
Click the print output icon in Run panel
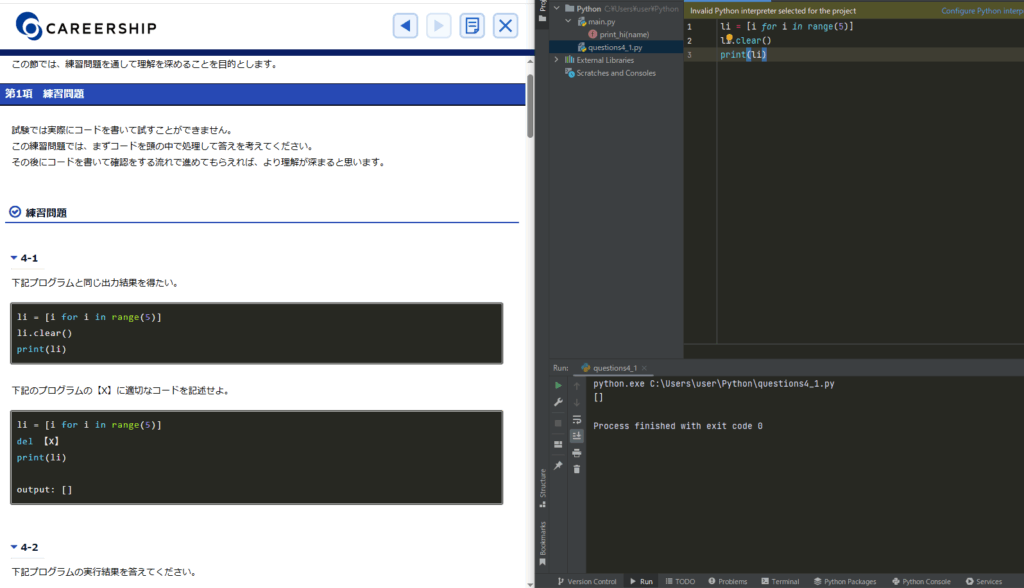(x=577, y=452)
